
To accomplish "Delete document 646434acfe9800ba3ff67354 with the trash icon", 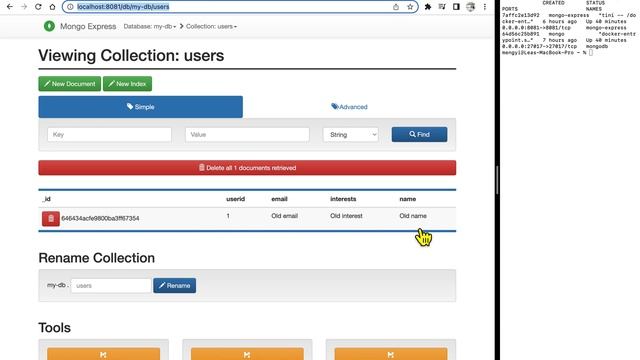I will (x=51, y=218).
